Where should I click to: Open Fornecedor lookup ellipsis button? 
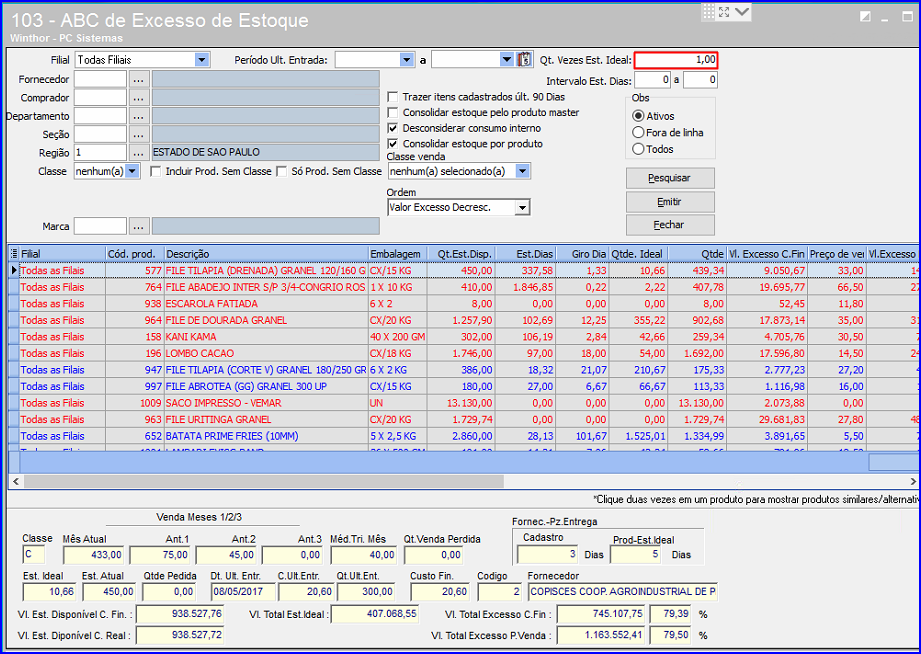click(x=138, y=79)
